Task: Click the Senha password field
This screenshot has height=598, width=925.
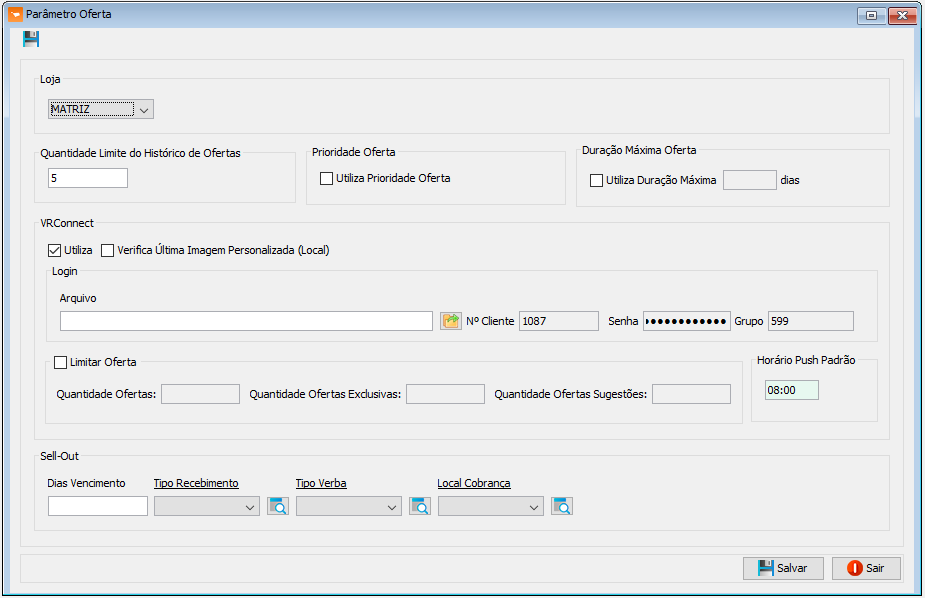Action: 687,321
